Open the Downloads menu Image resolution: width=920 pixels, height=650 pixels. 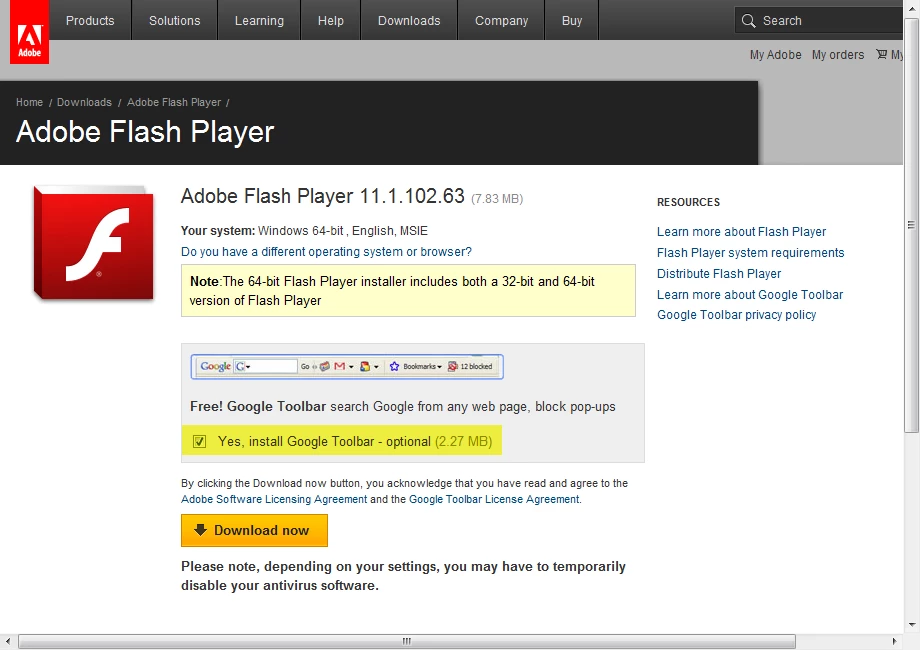pyautogui.click(x=409, y=21)
